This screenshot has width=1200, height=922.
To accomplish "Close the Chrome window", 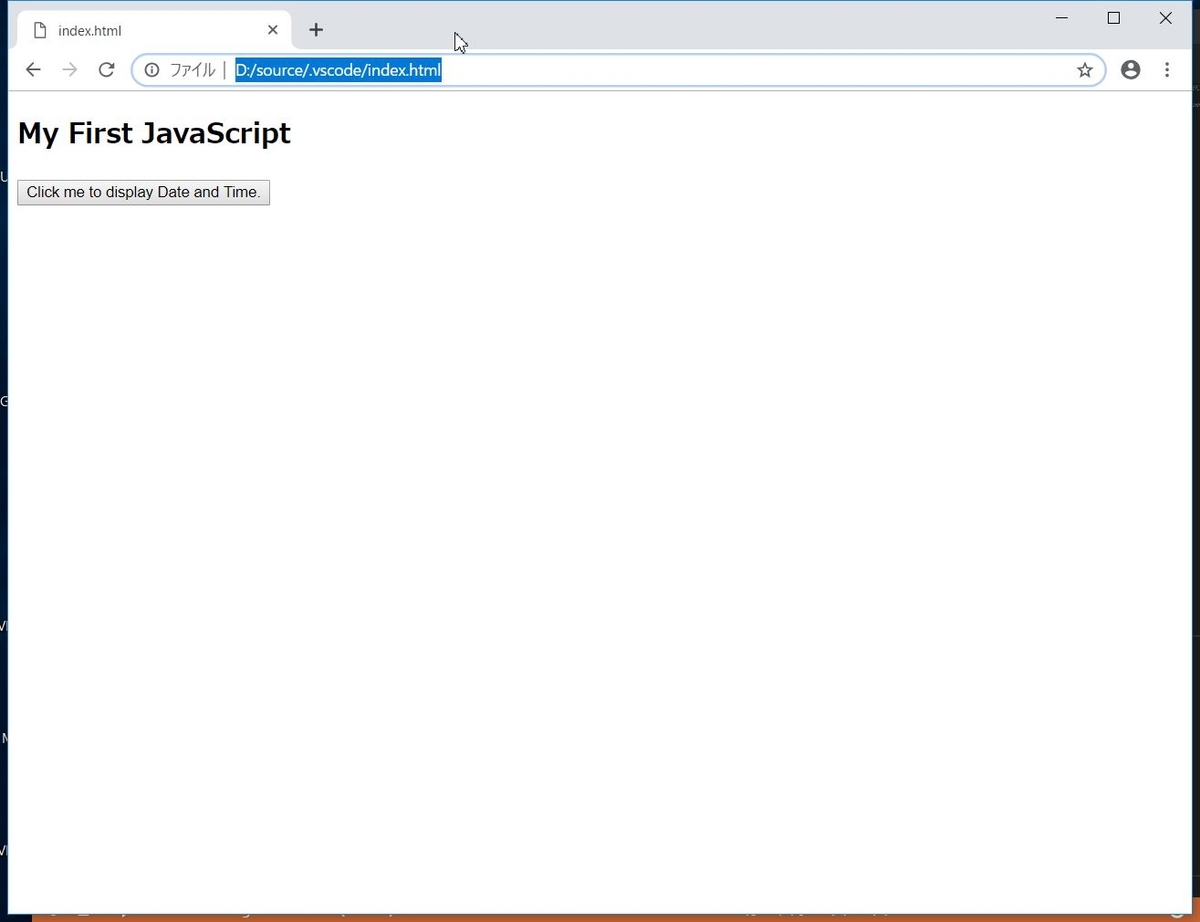I will pyautogui.click(x=1166, y=18).
